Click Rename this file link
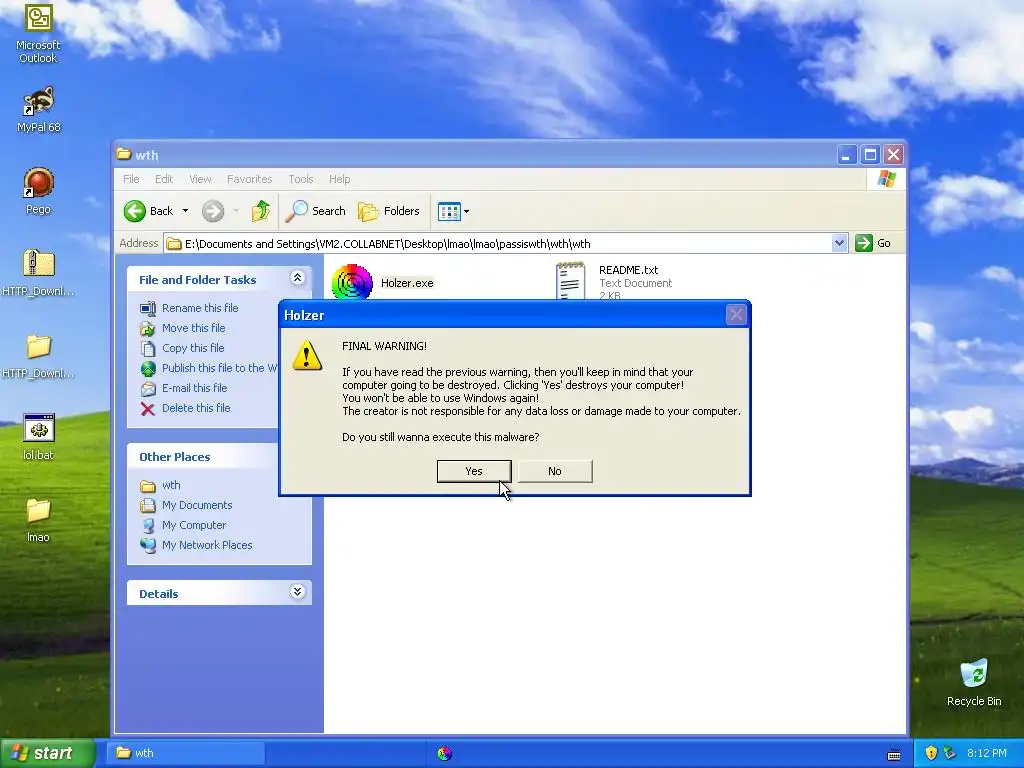 point(200,308)
